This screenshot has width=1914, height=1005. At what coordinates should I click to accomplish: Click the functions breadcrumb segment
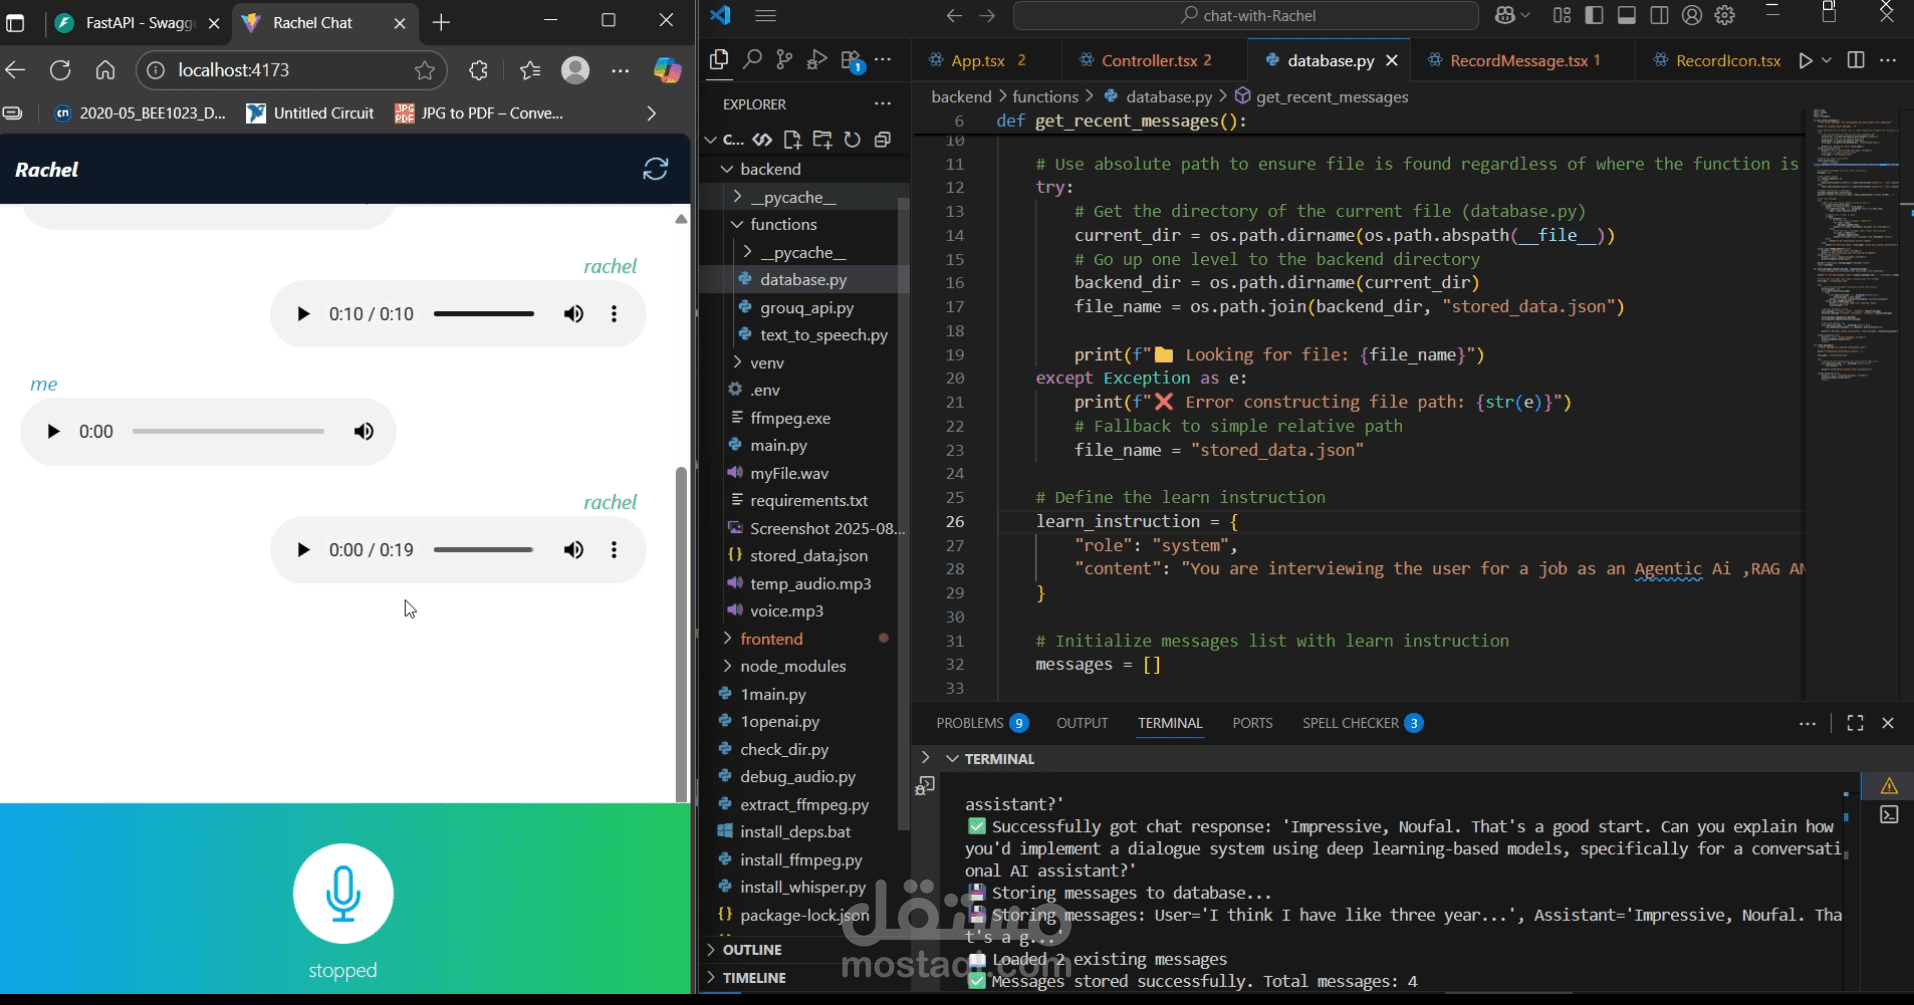(x=1045, y=97)
